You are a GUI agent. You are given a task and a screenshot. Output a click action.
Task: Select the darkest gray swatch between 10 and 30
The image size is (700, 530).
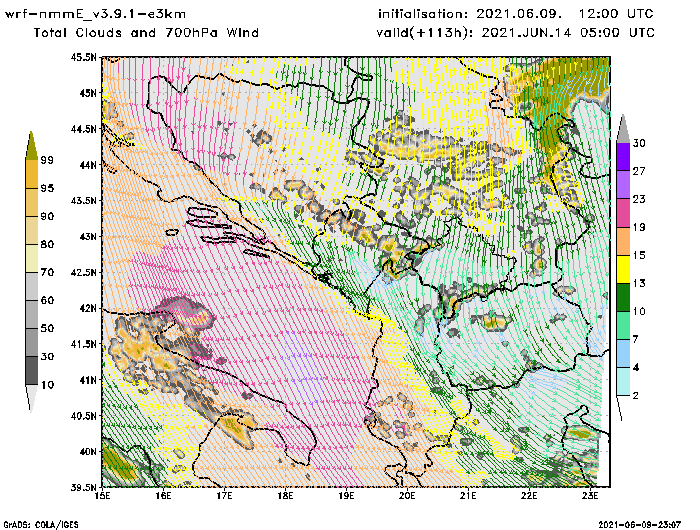[x=32, y=371]
